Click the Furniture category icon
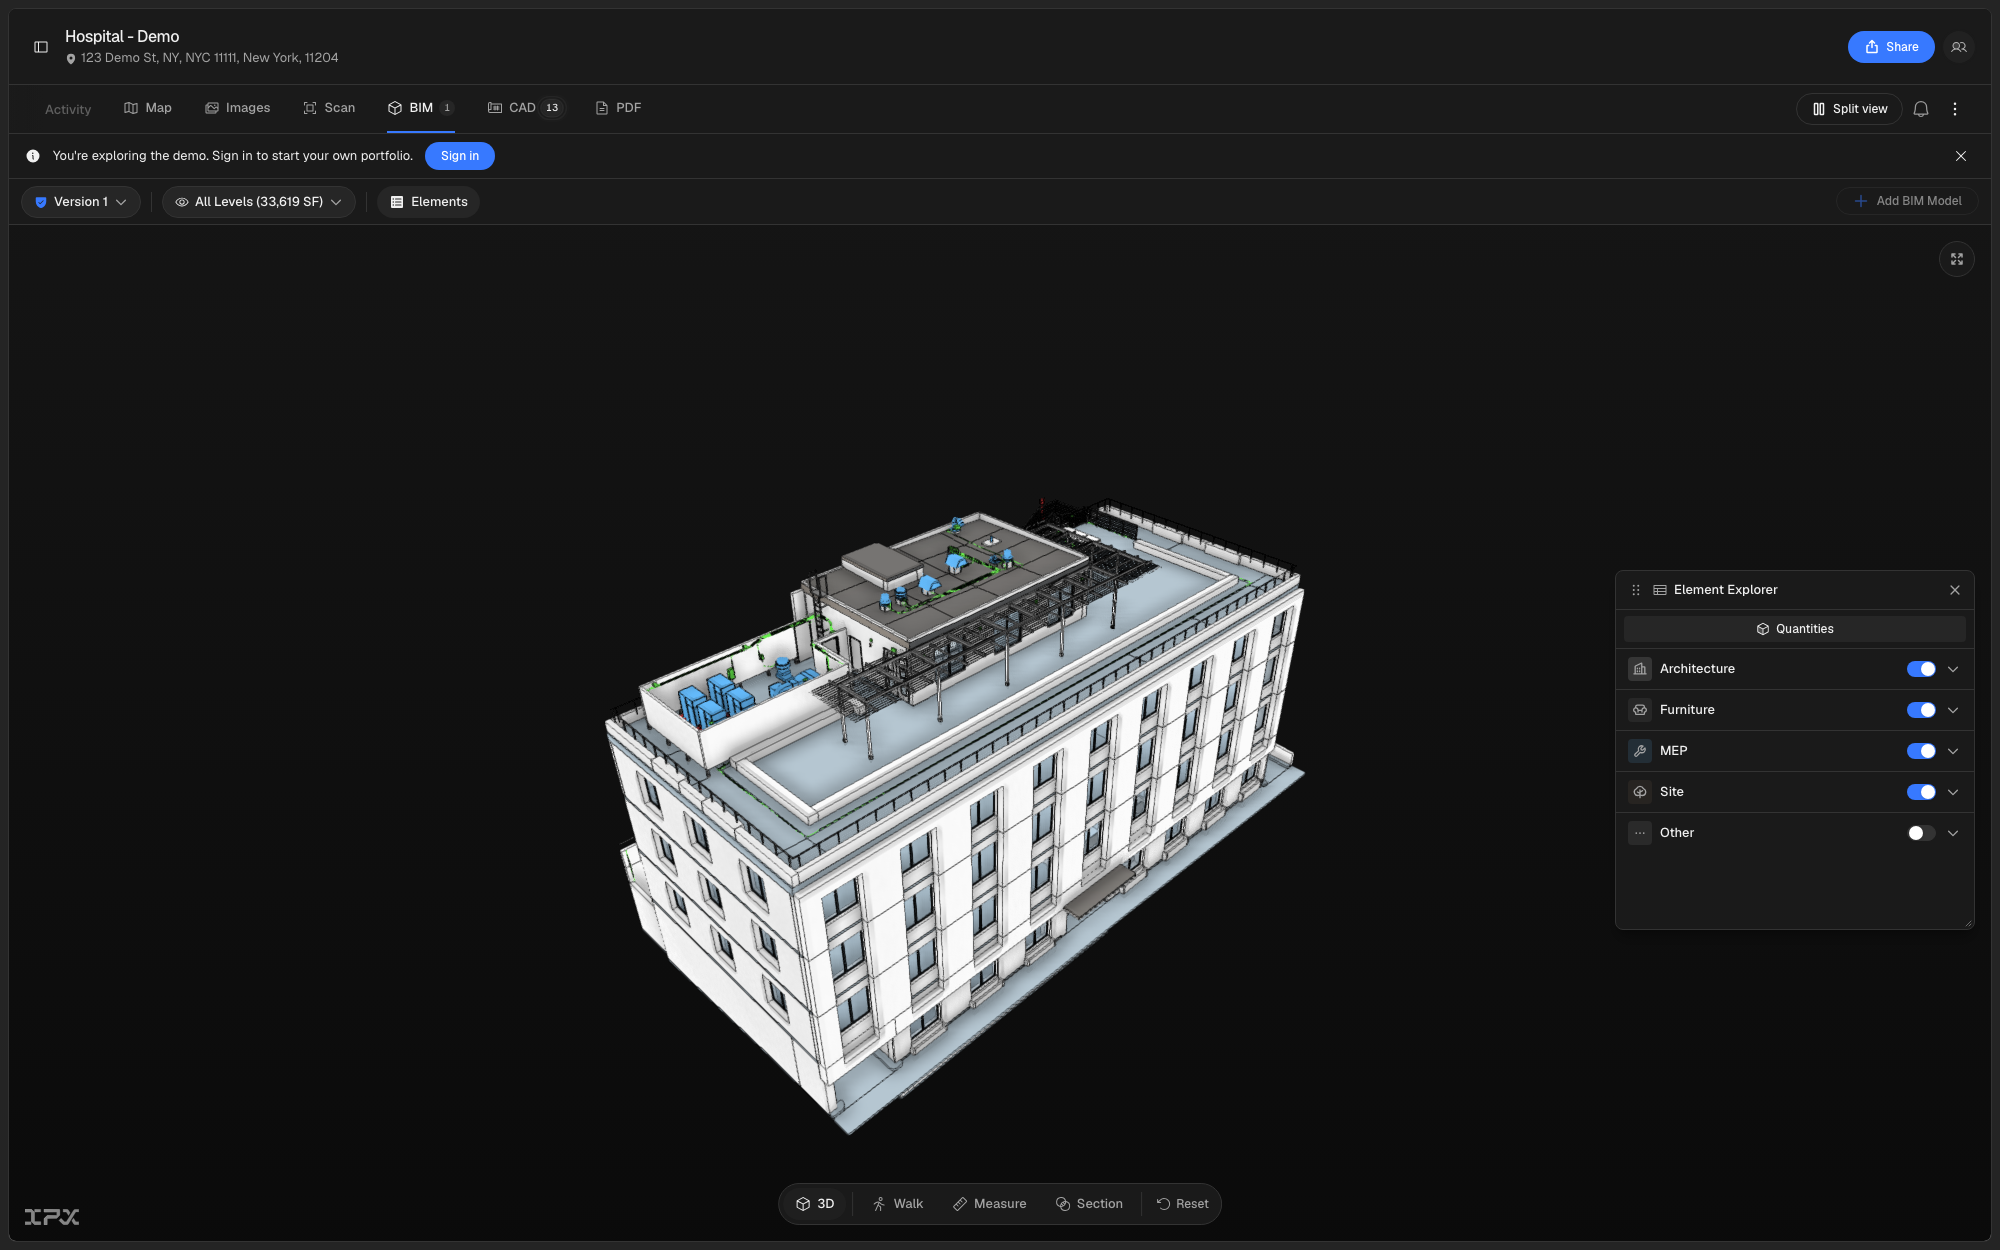 [1640, 710]
